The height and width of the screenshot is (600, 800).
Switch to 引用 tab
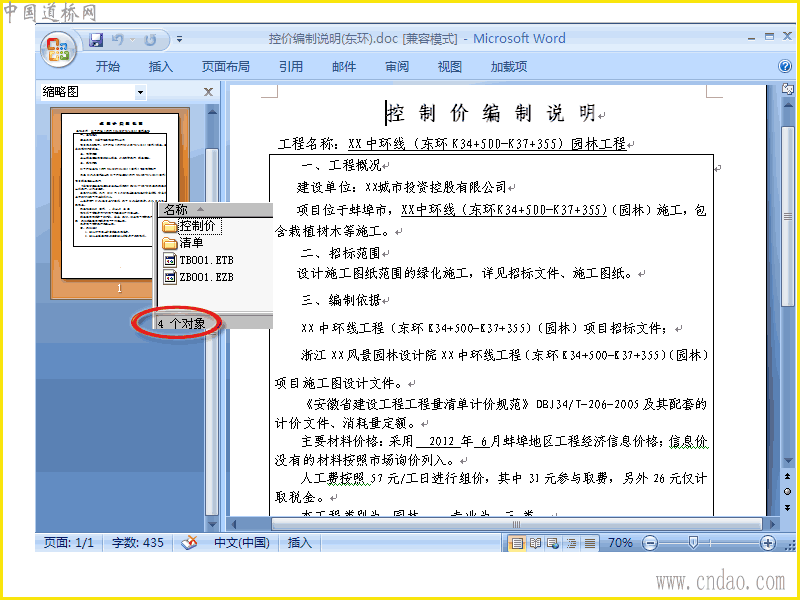(x=291, y=66)
